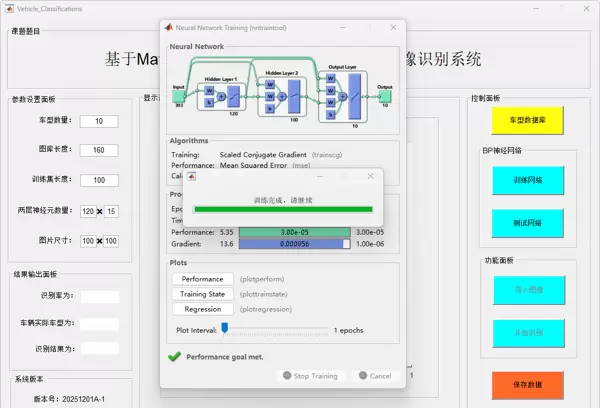Click the green Performance goal met checkmark
The height and width of the screenshot is (408, 600).
[174, 356]
